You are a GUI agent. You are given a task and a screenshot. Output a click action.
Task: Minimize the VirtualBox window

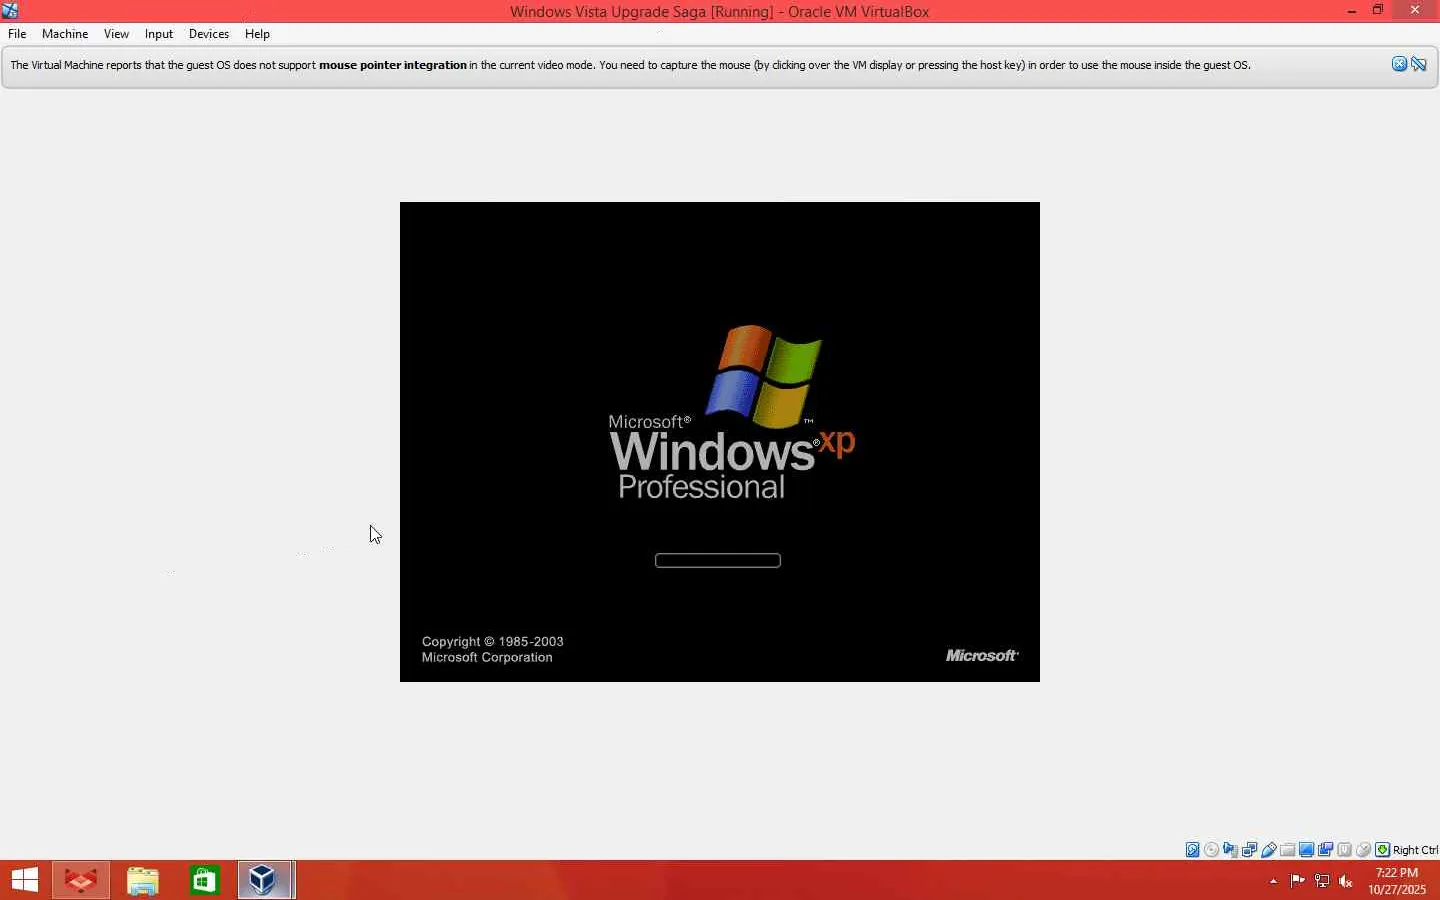pyautogui.click(x=1352, y=11)
